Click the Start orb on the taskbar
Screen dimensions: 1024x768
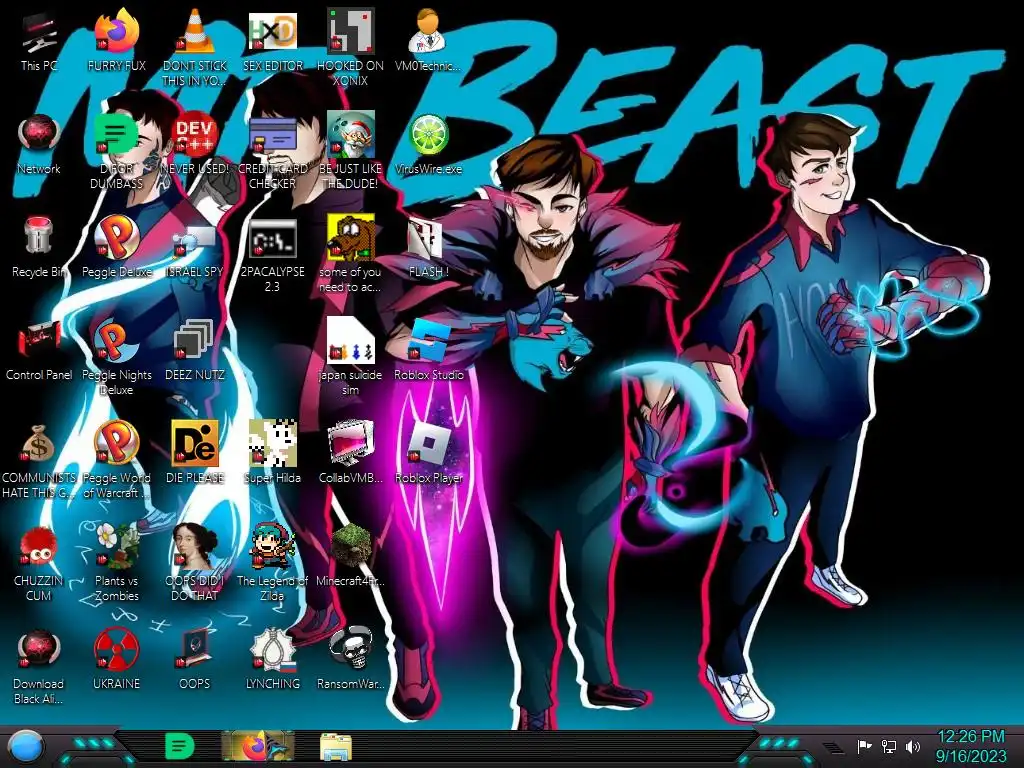pyautogui.click(x=25, y=747)
